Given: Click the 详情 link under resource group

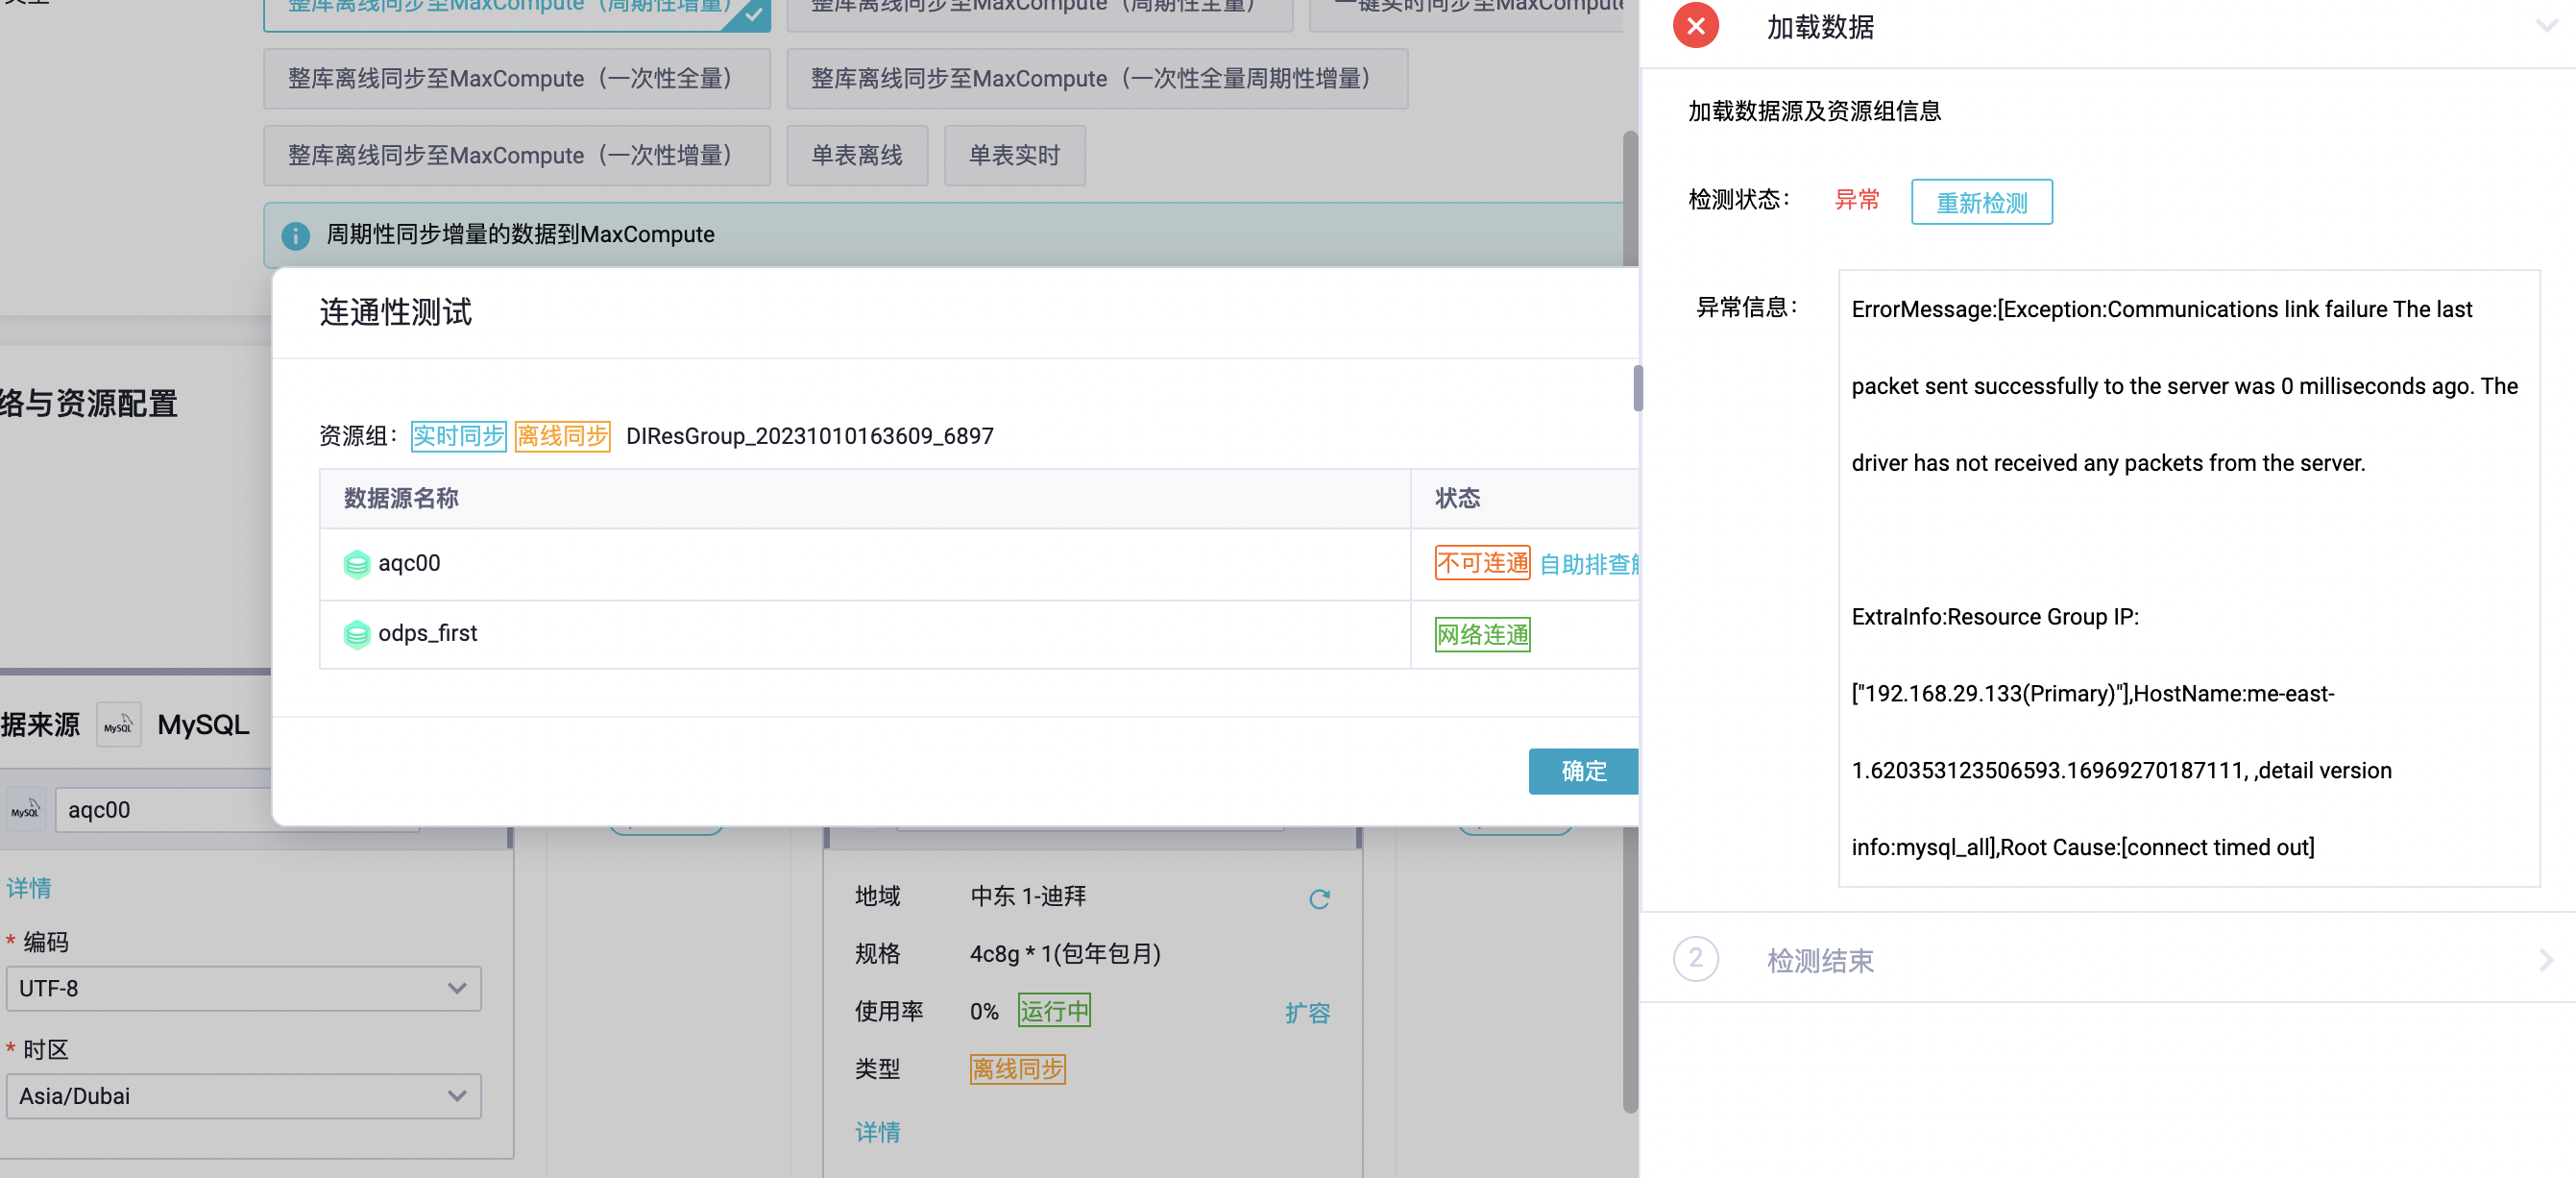Looking at the screenshot, I should tap(877, 1131).
